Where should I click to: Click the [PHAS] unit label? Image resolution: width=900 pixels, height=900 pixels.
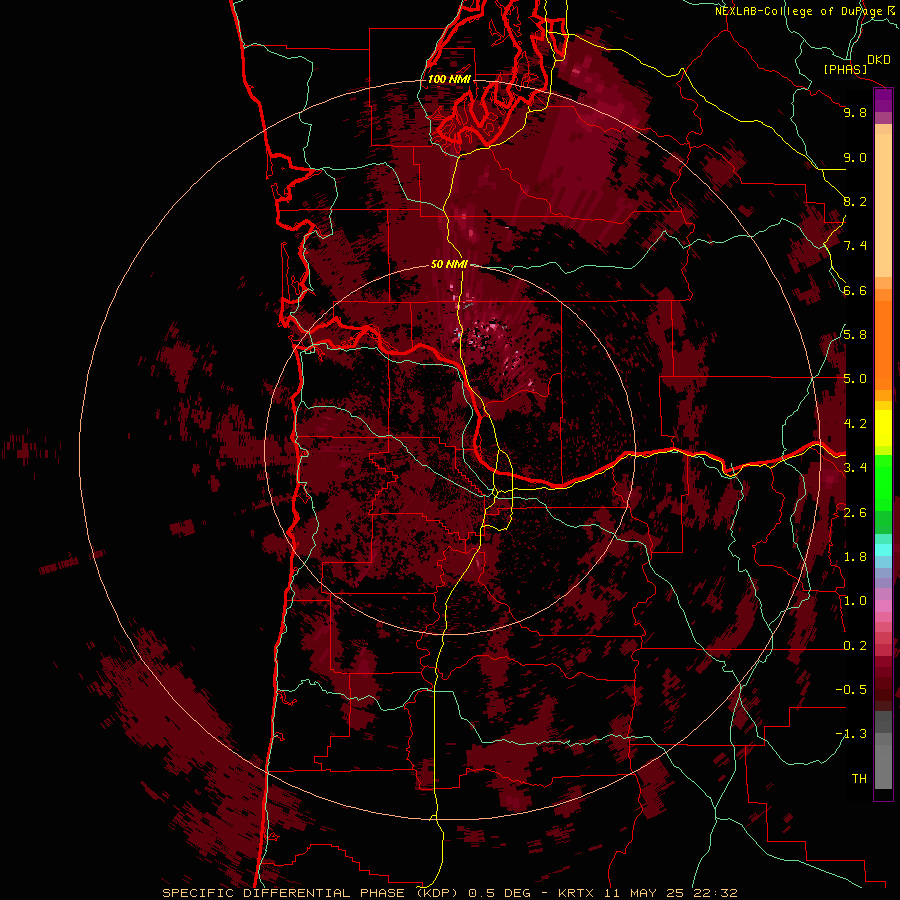845,69
